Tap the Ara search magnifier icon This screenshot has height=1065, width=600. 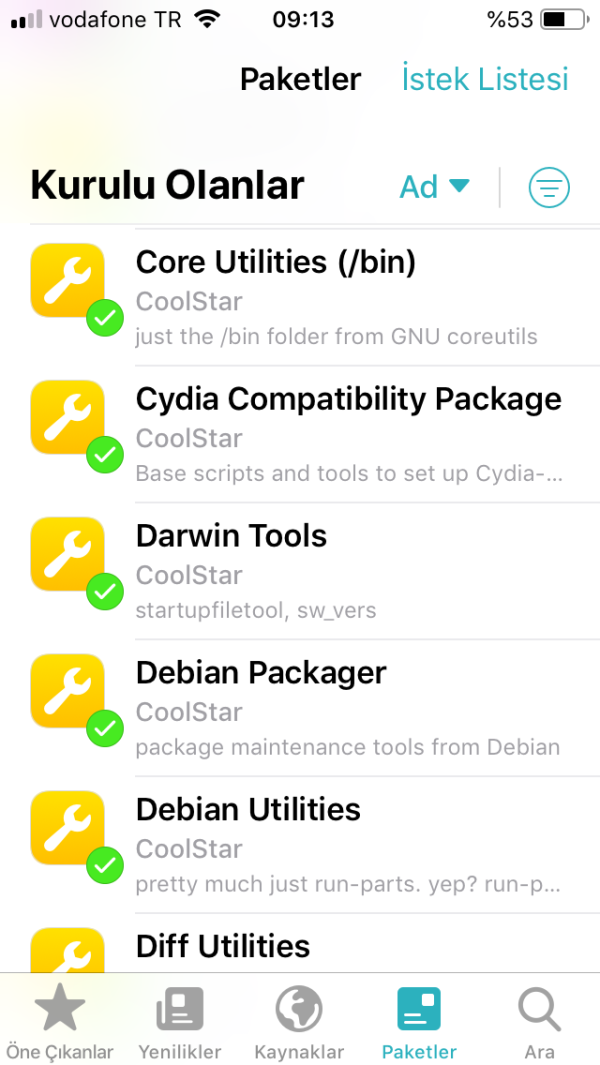click(539, 1010)
